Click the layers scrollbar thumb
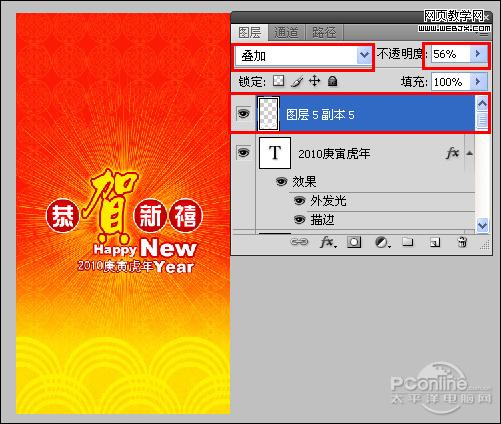The height and width of the screenshot is (424, 501). 482,120
